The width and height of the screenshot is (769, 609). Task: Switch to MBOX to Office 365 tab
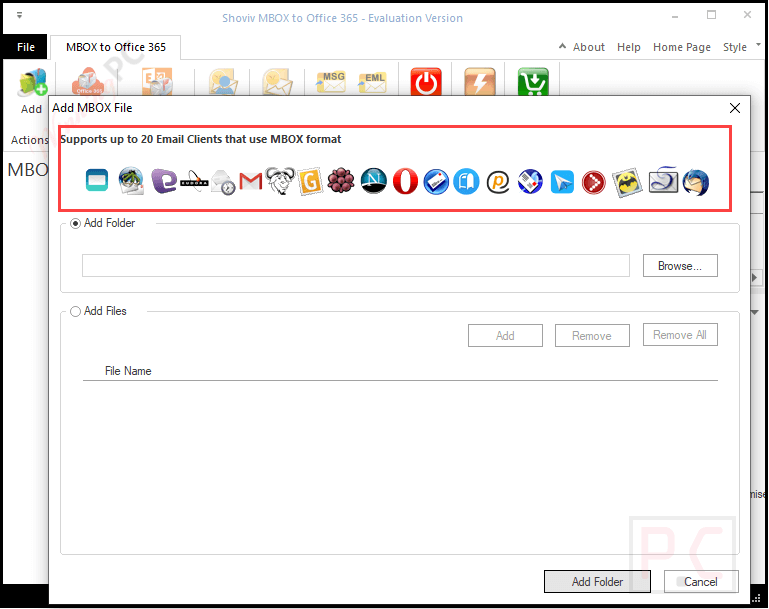(116, 47)
